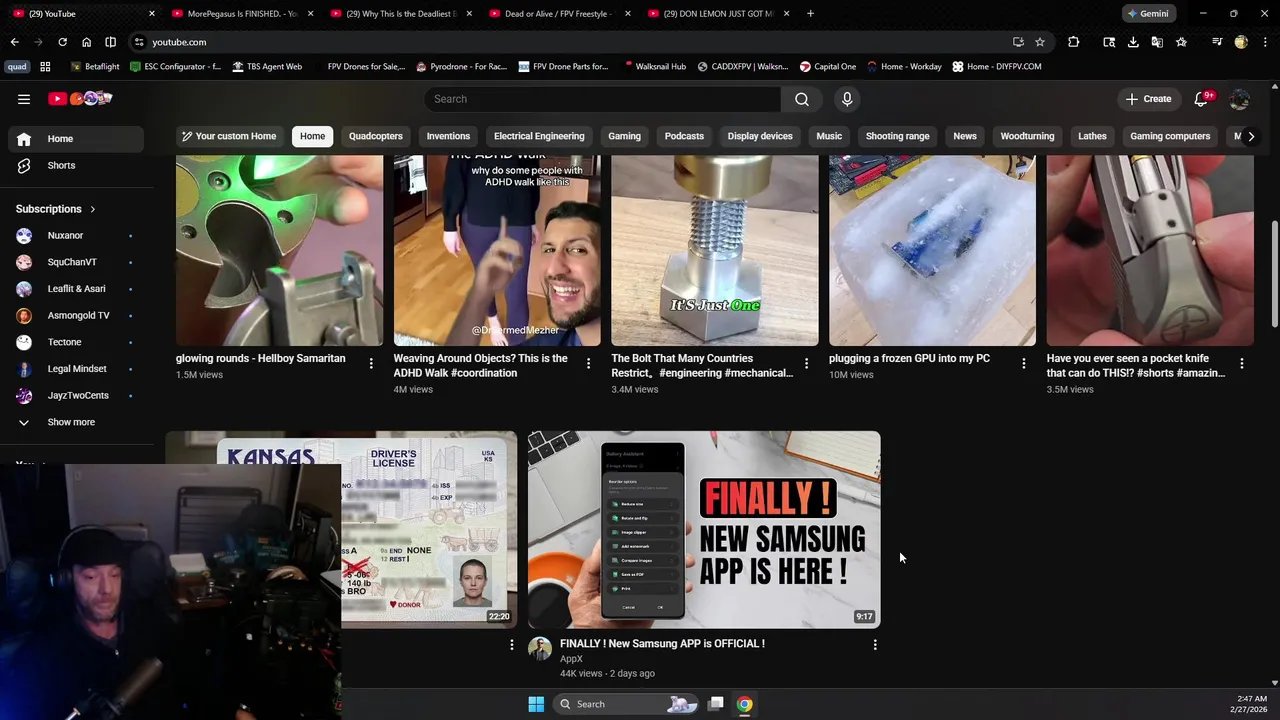Open the Asmongold TV subscription
1280x720 pixels.
(76, 315)
